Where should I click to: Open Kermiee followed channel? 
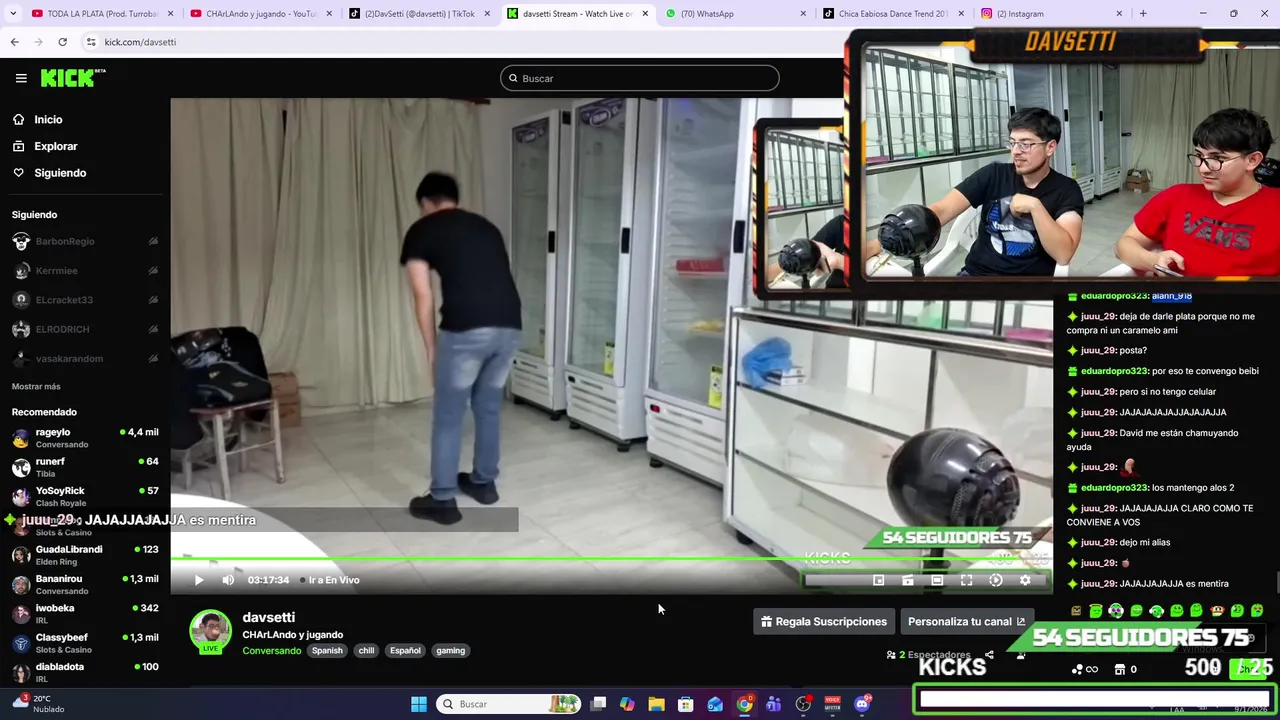click(84, 271)
